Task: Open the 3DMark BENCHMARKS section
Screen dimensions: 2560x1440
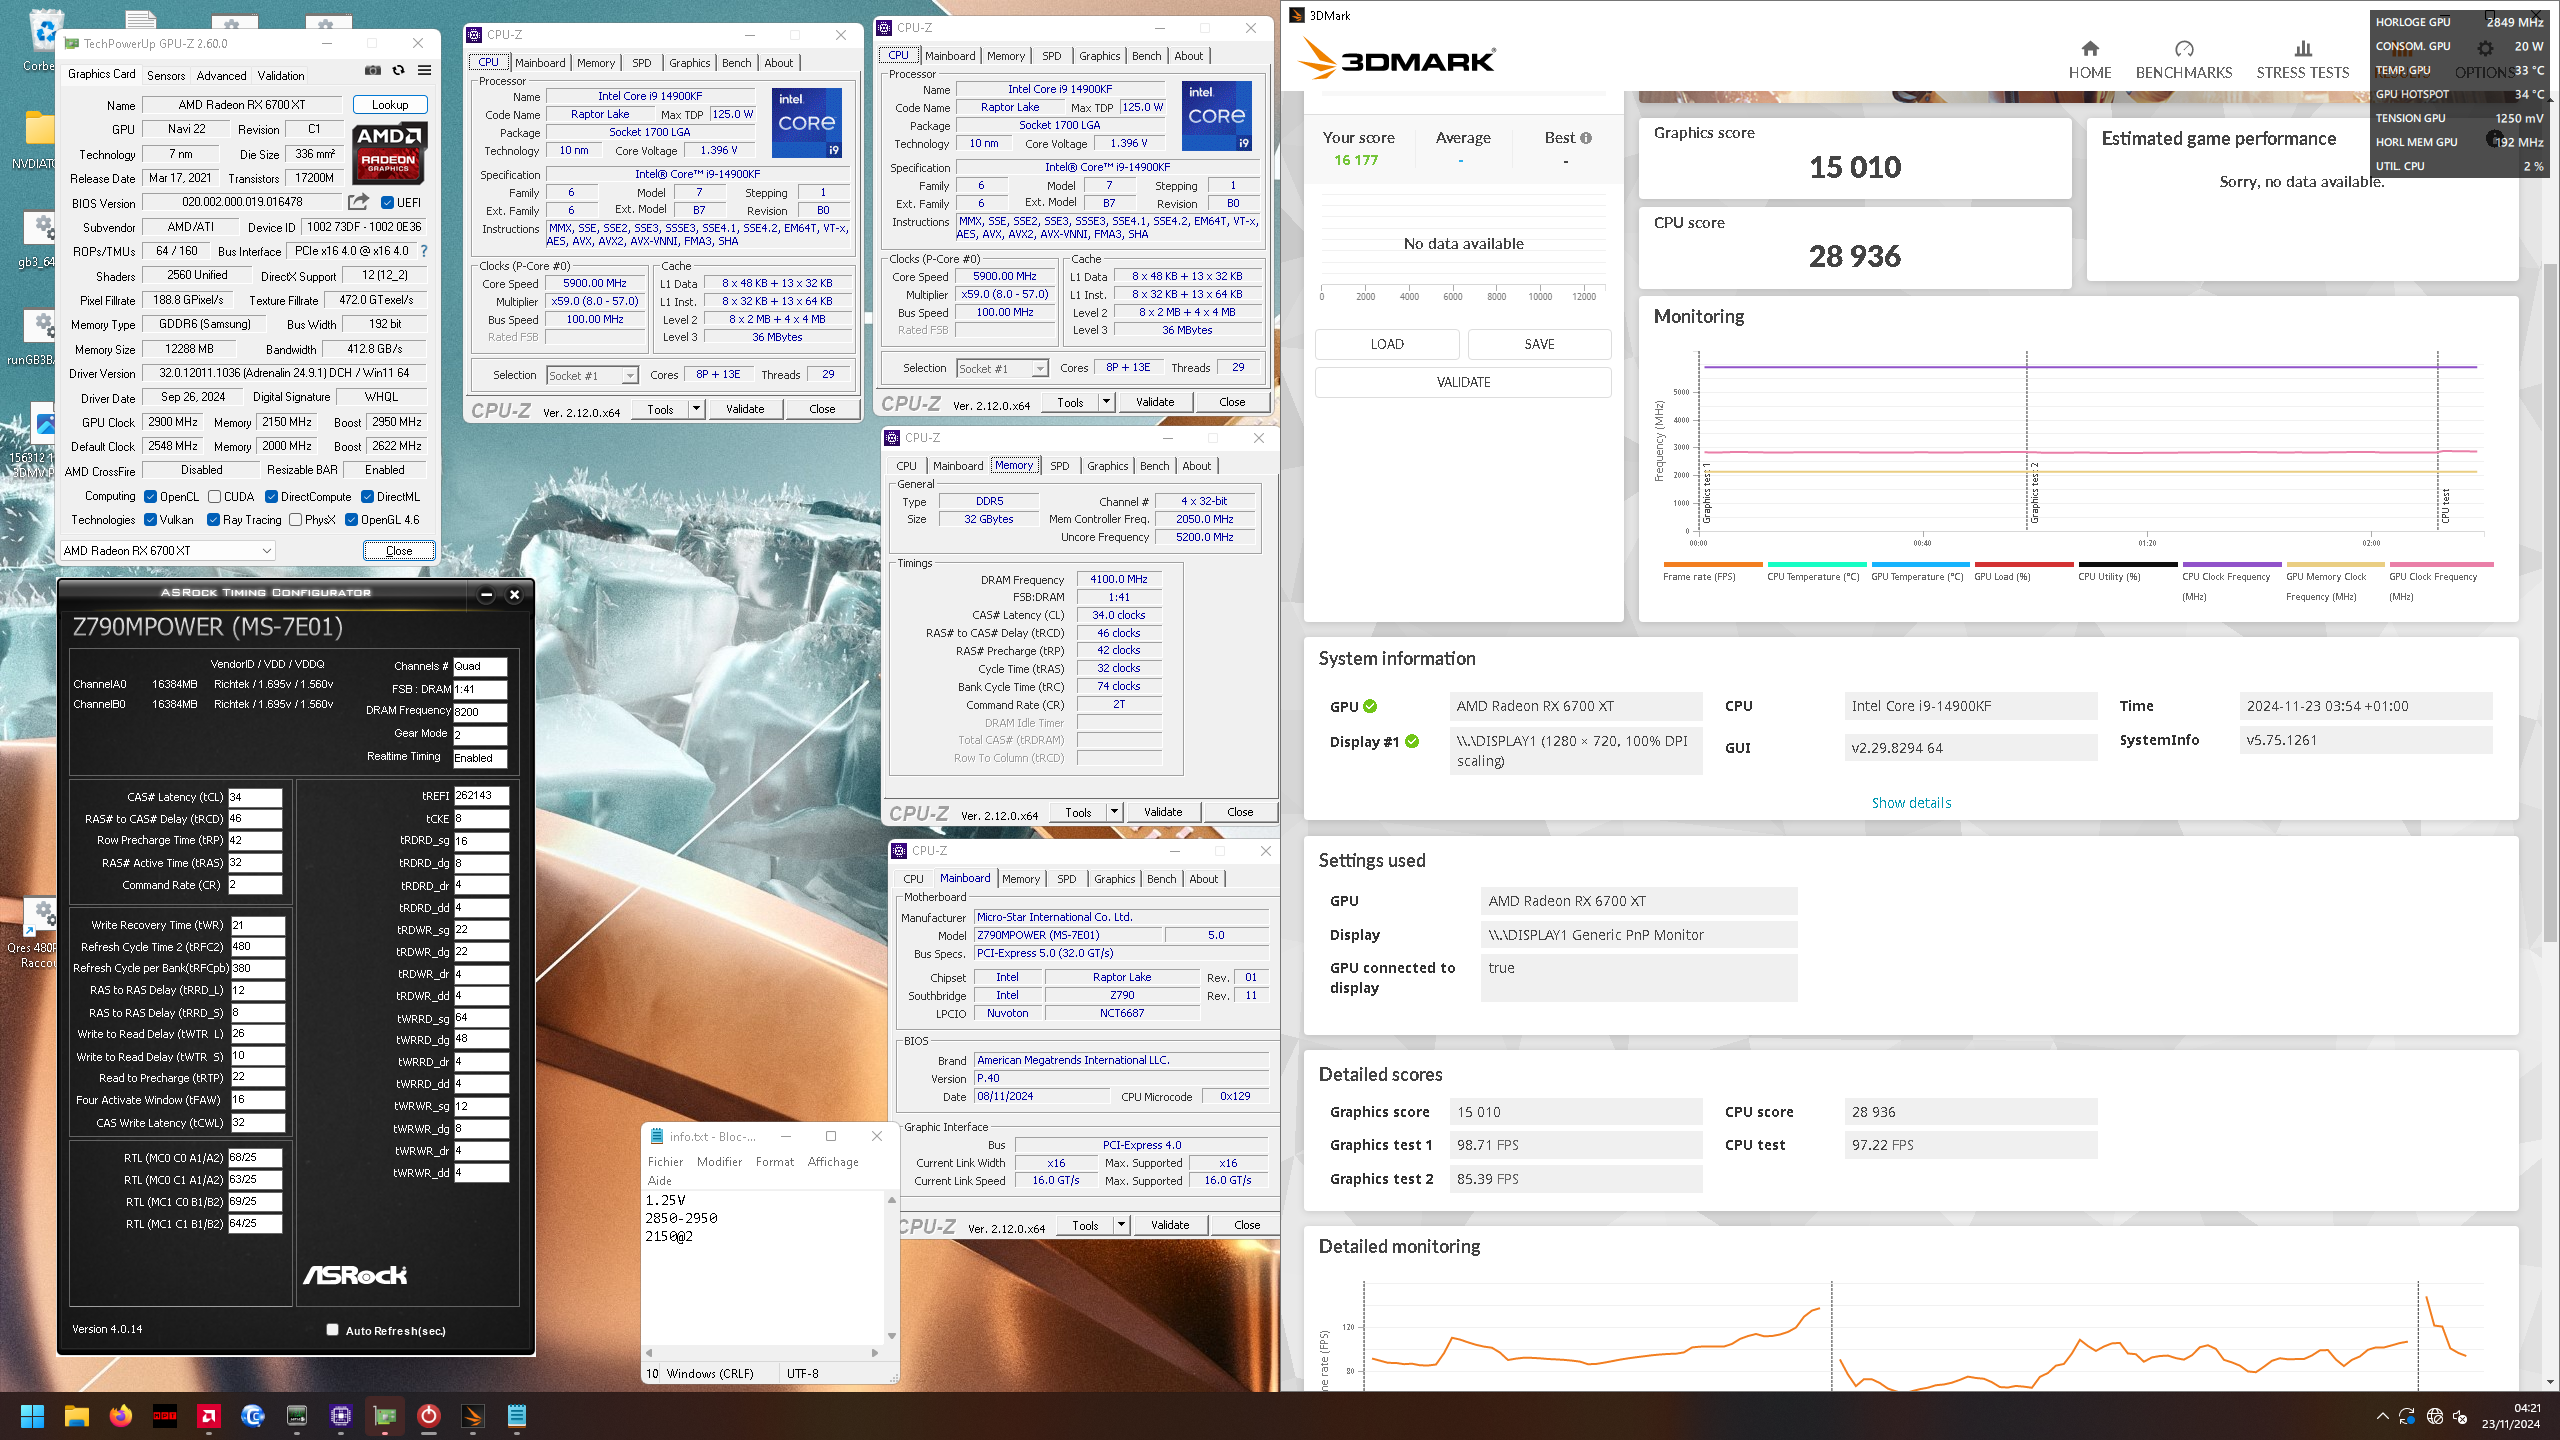Action: (2183, 59)
